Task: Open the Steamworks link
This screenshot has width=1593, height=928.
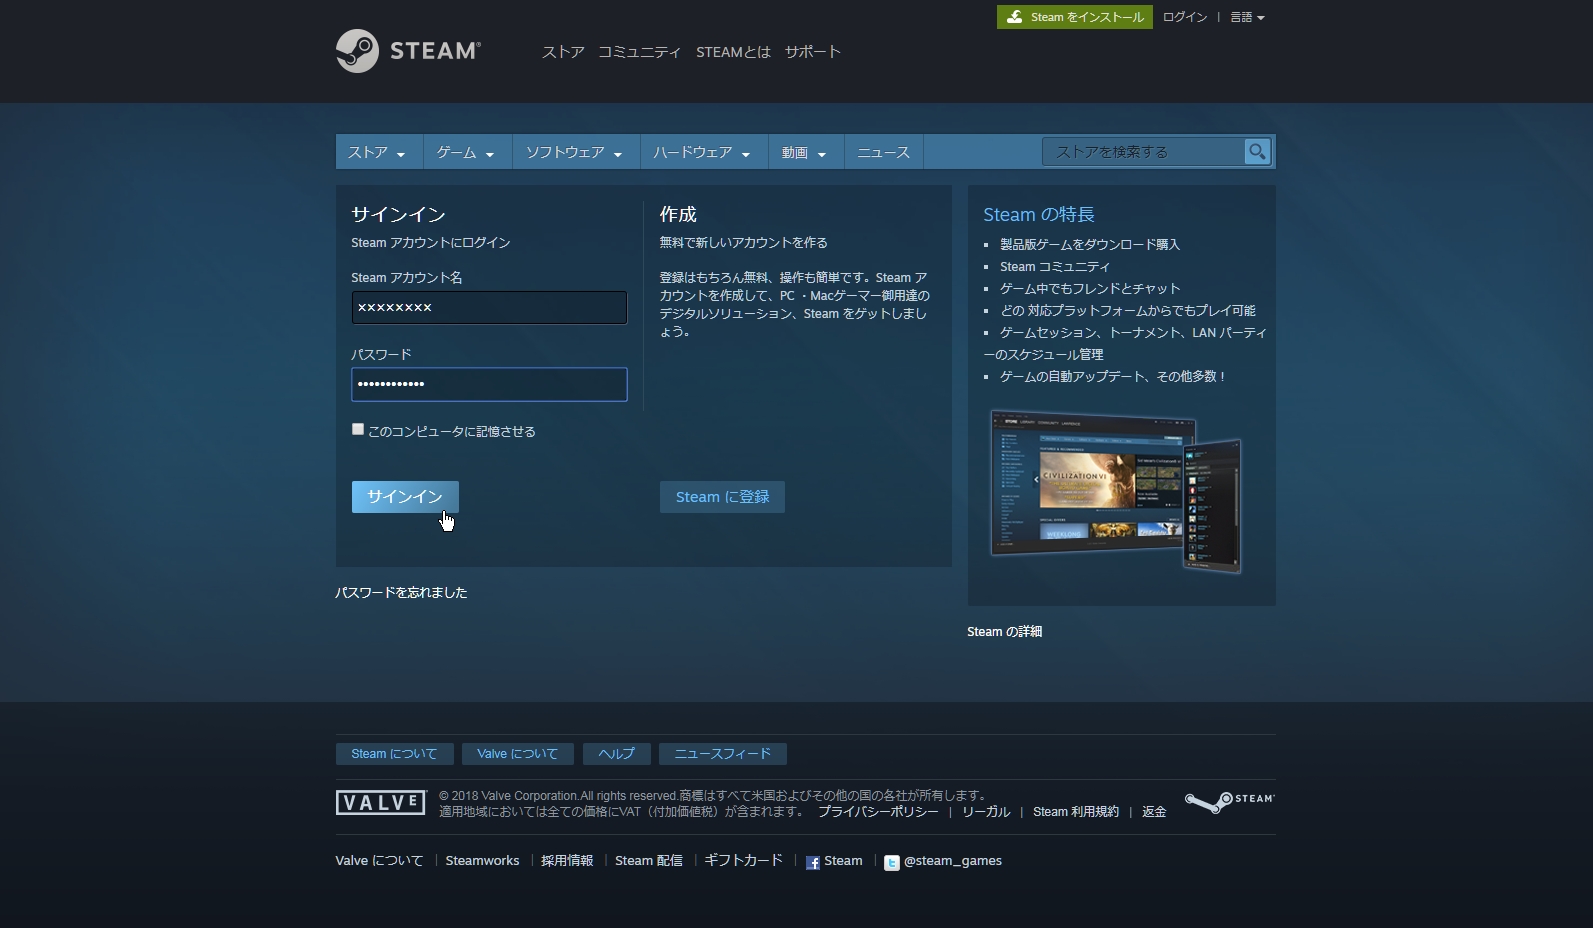Action: pyautogui.click(x=482, y=861)
